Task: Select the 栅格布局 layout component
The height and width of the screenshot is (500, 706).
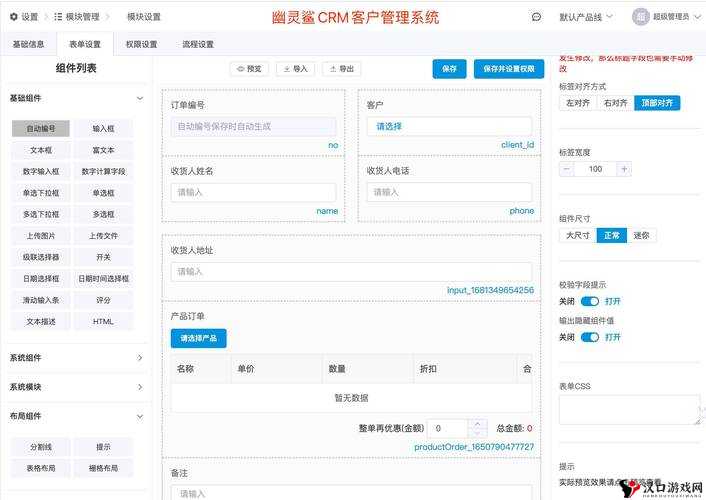Action: [104, 468]
